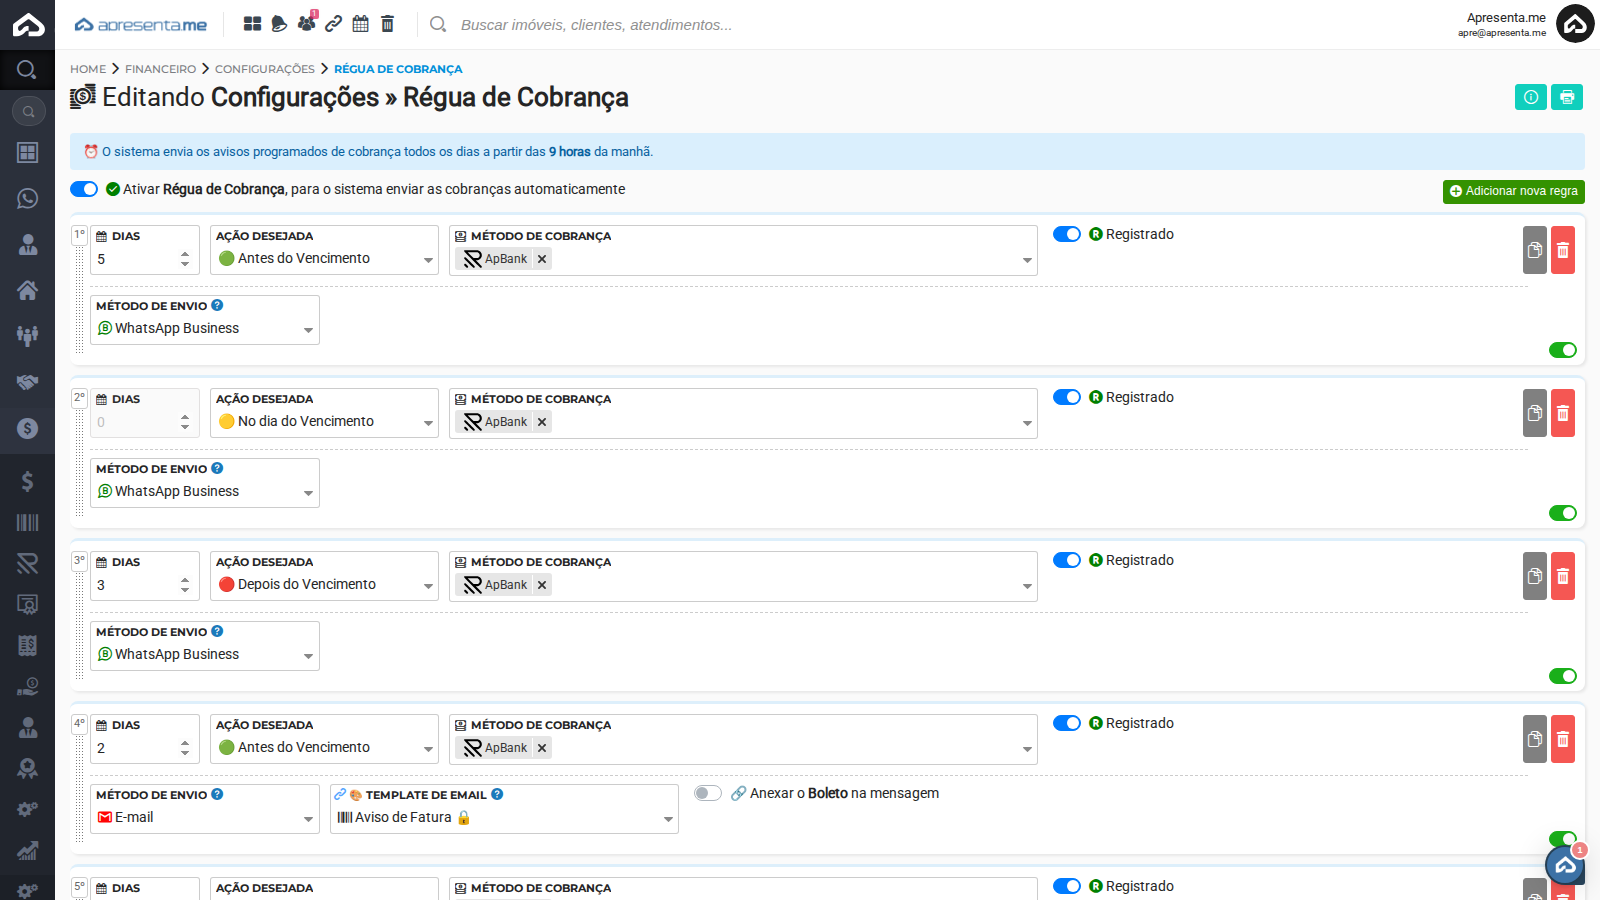
Task: Go to FINANCEIRO in the breadcrumb
Action: [160, 69]
